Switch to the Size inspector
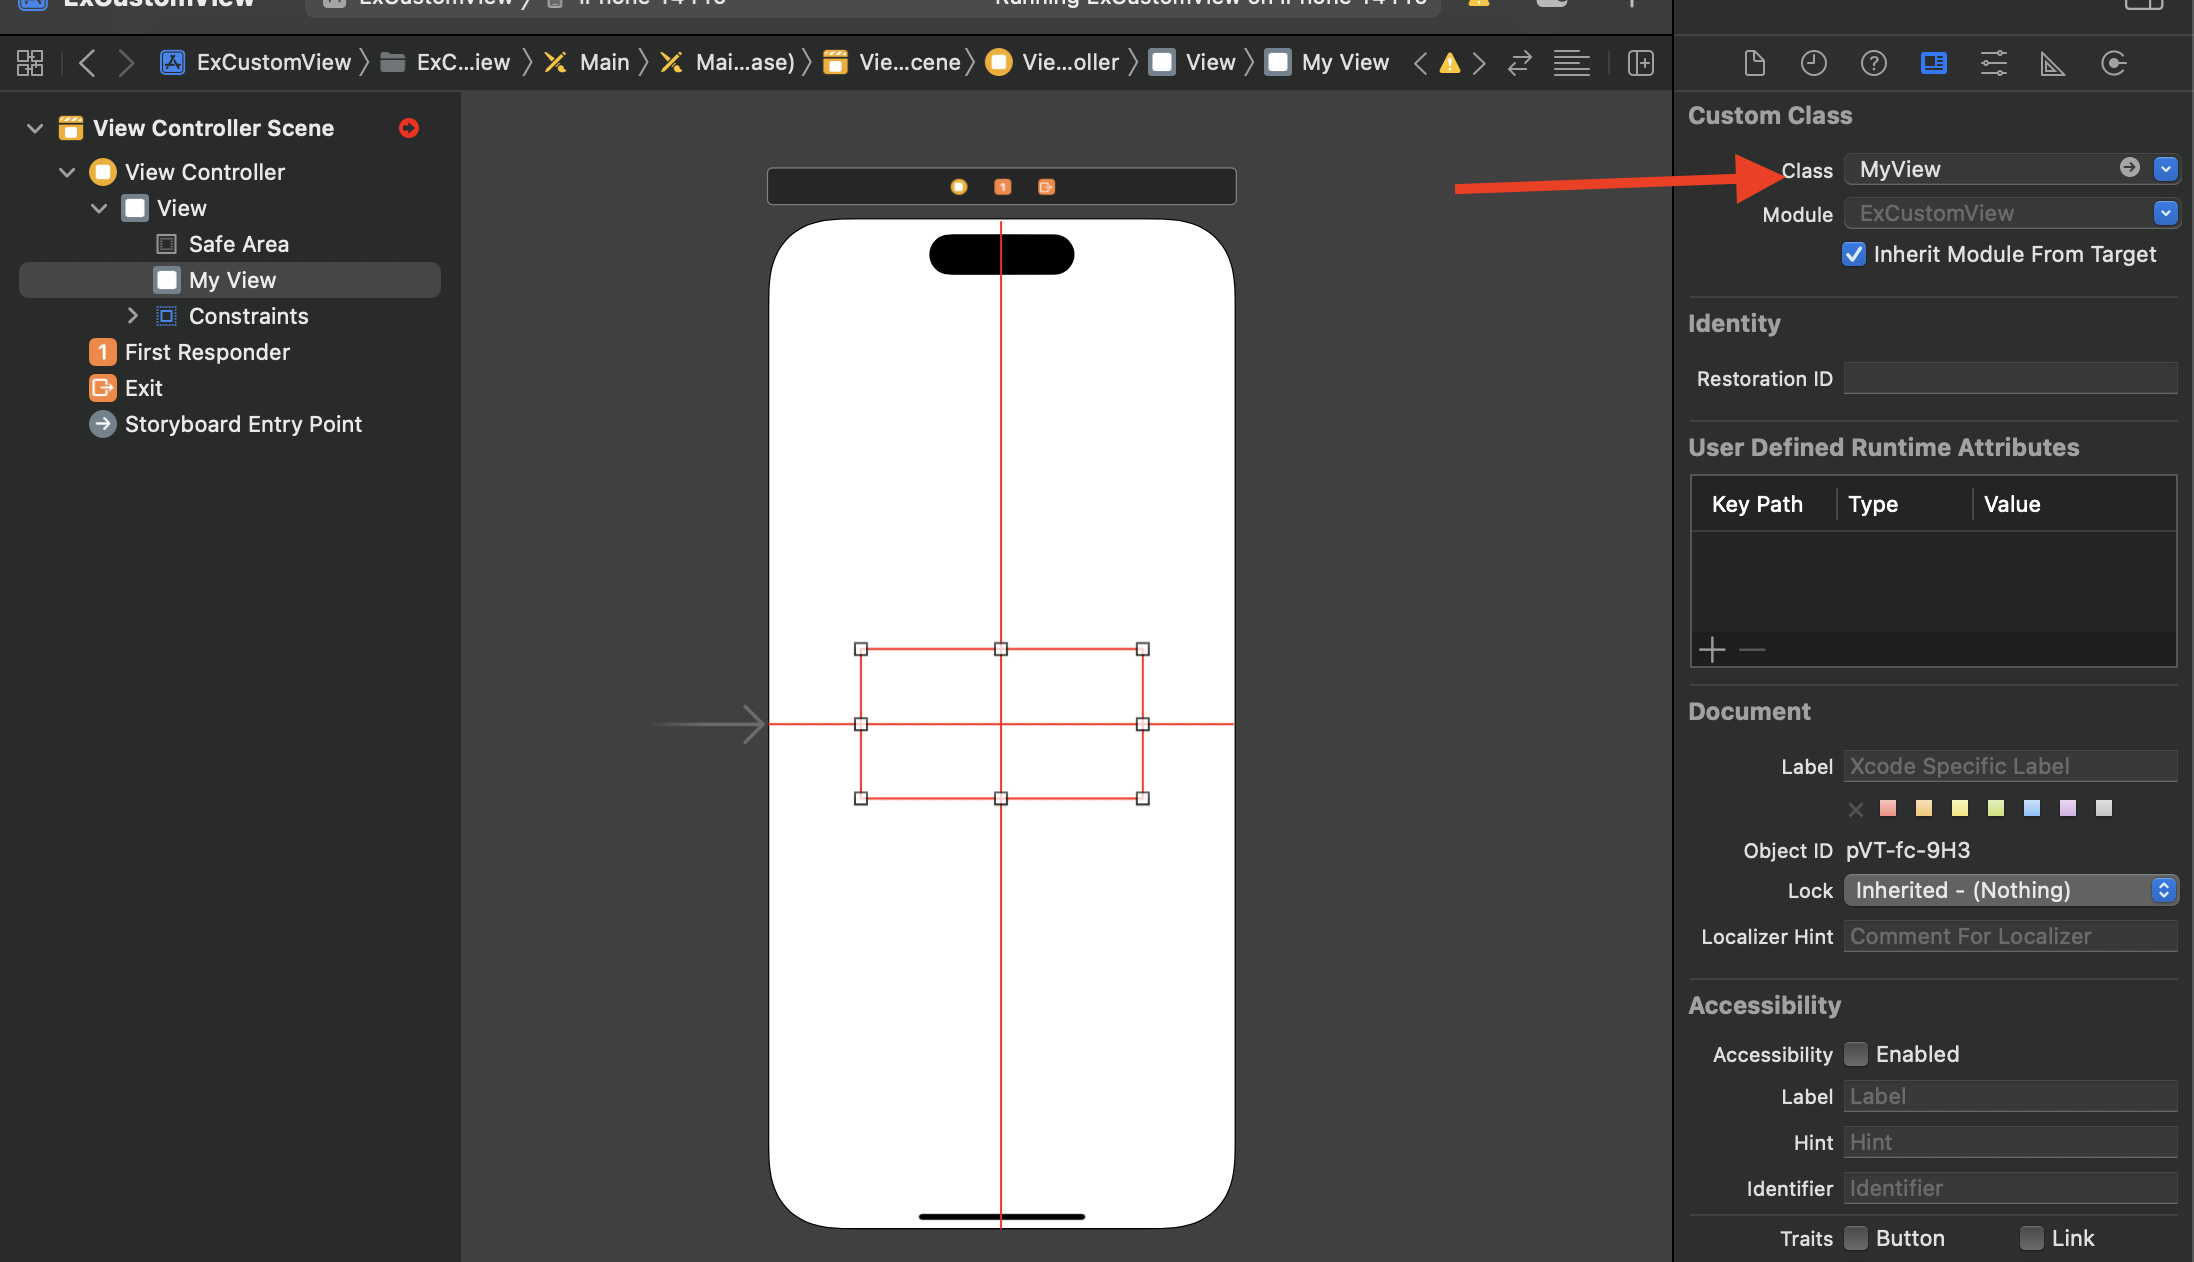 (2052, 63)
